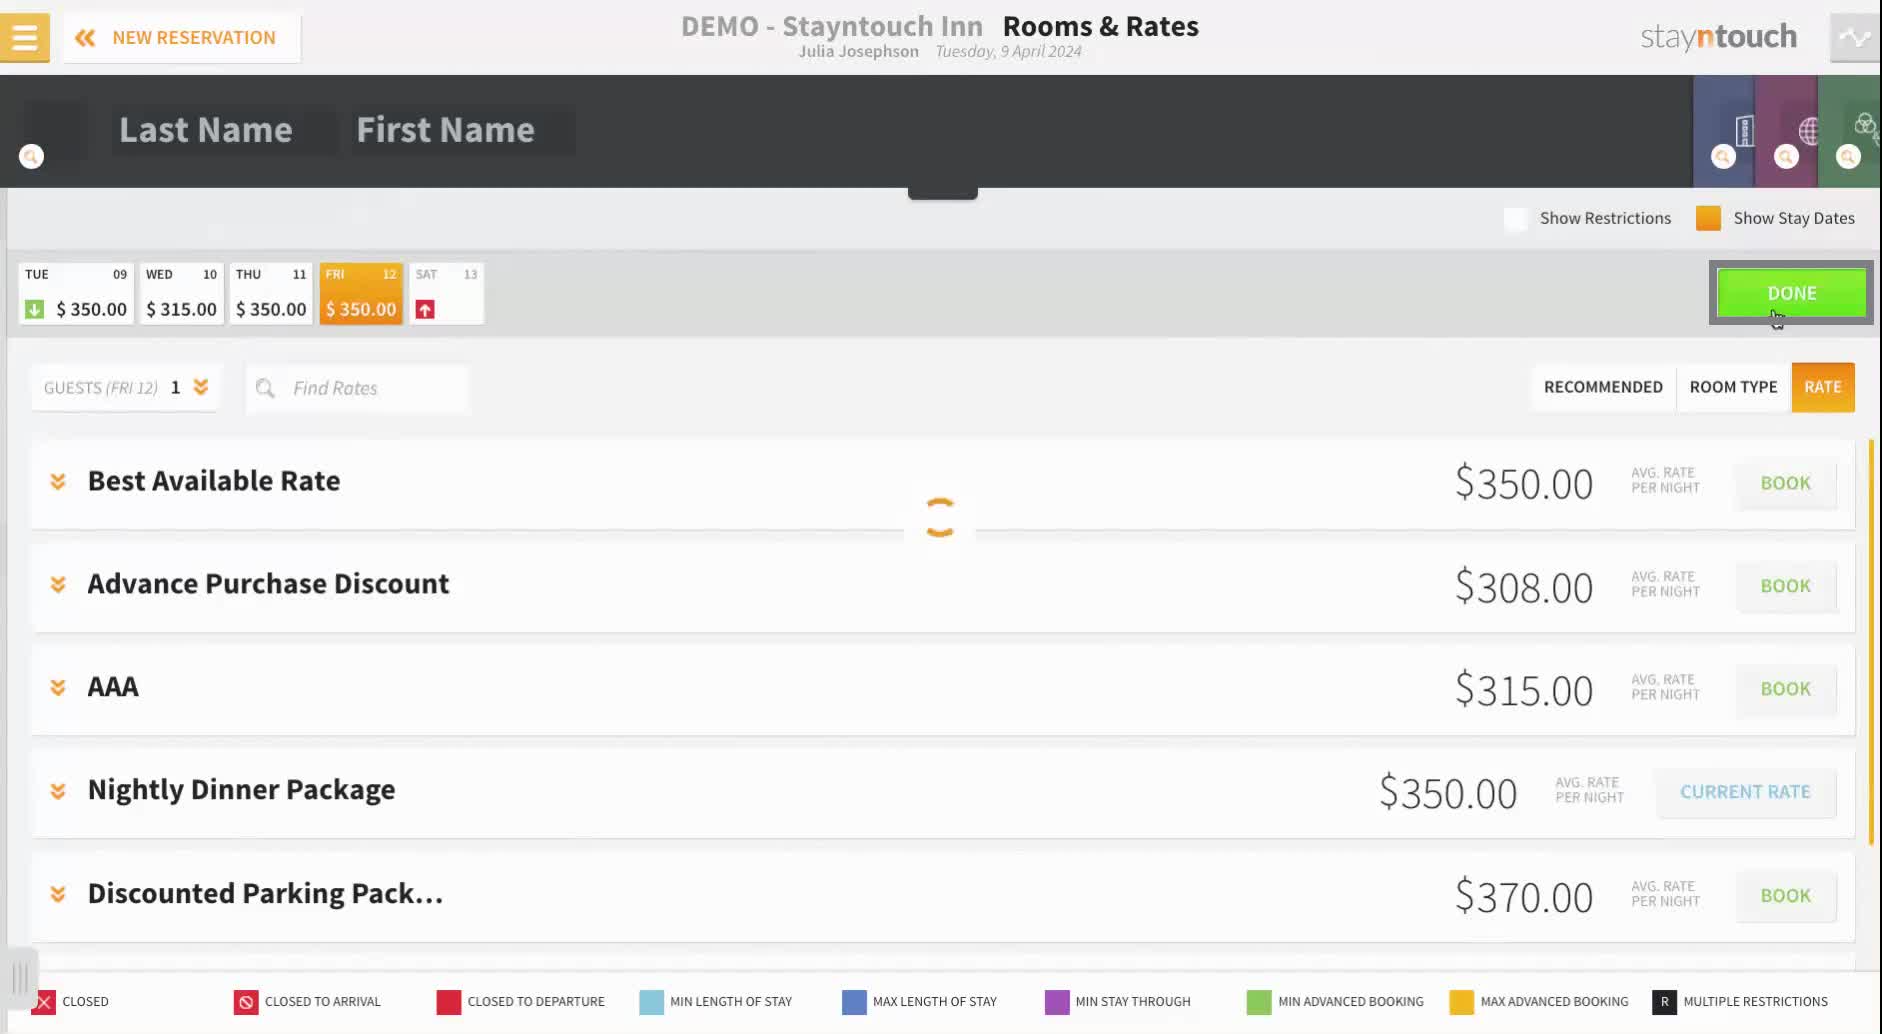Click the Stayntouch logo
Viewport: 1882px width, 1034px height.
(x=1718, y=37)
